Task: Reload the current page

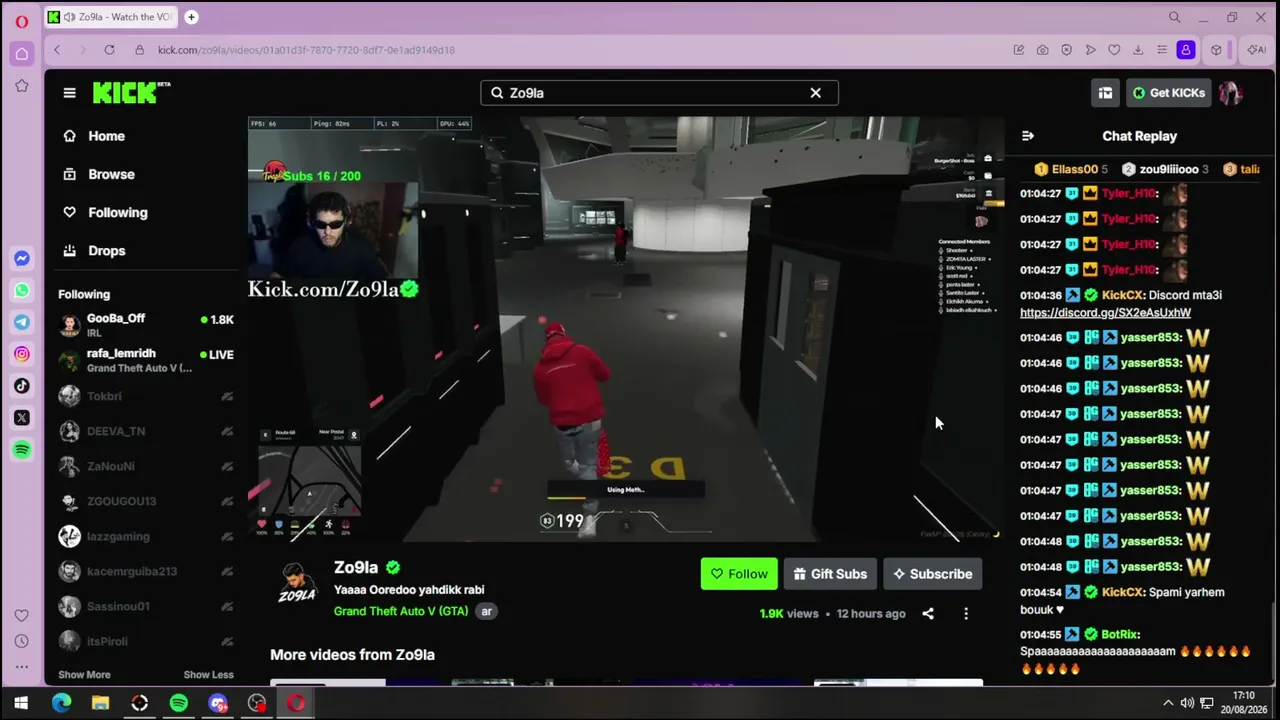Action: pyautogui.click(x=109, y=50)
